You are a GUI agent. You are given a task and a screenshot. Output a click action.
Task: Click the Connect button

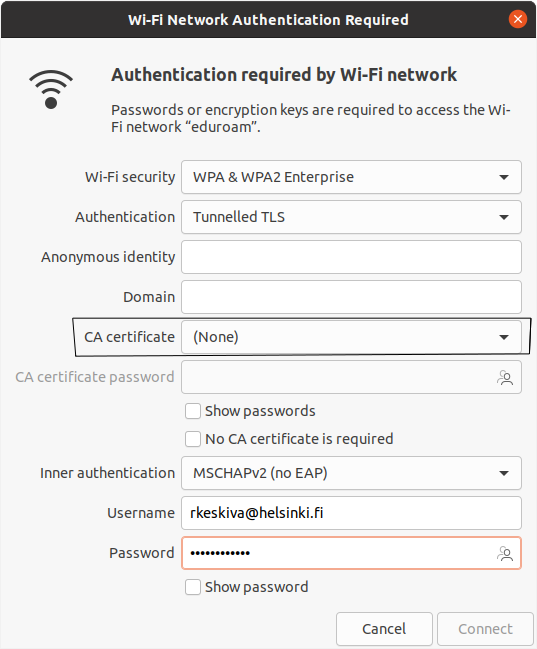485,629
